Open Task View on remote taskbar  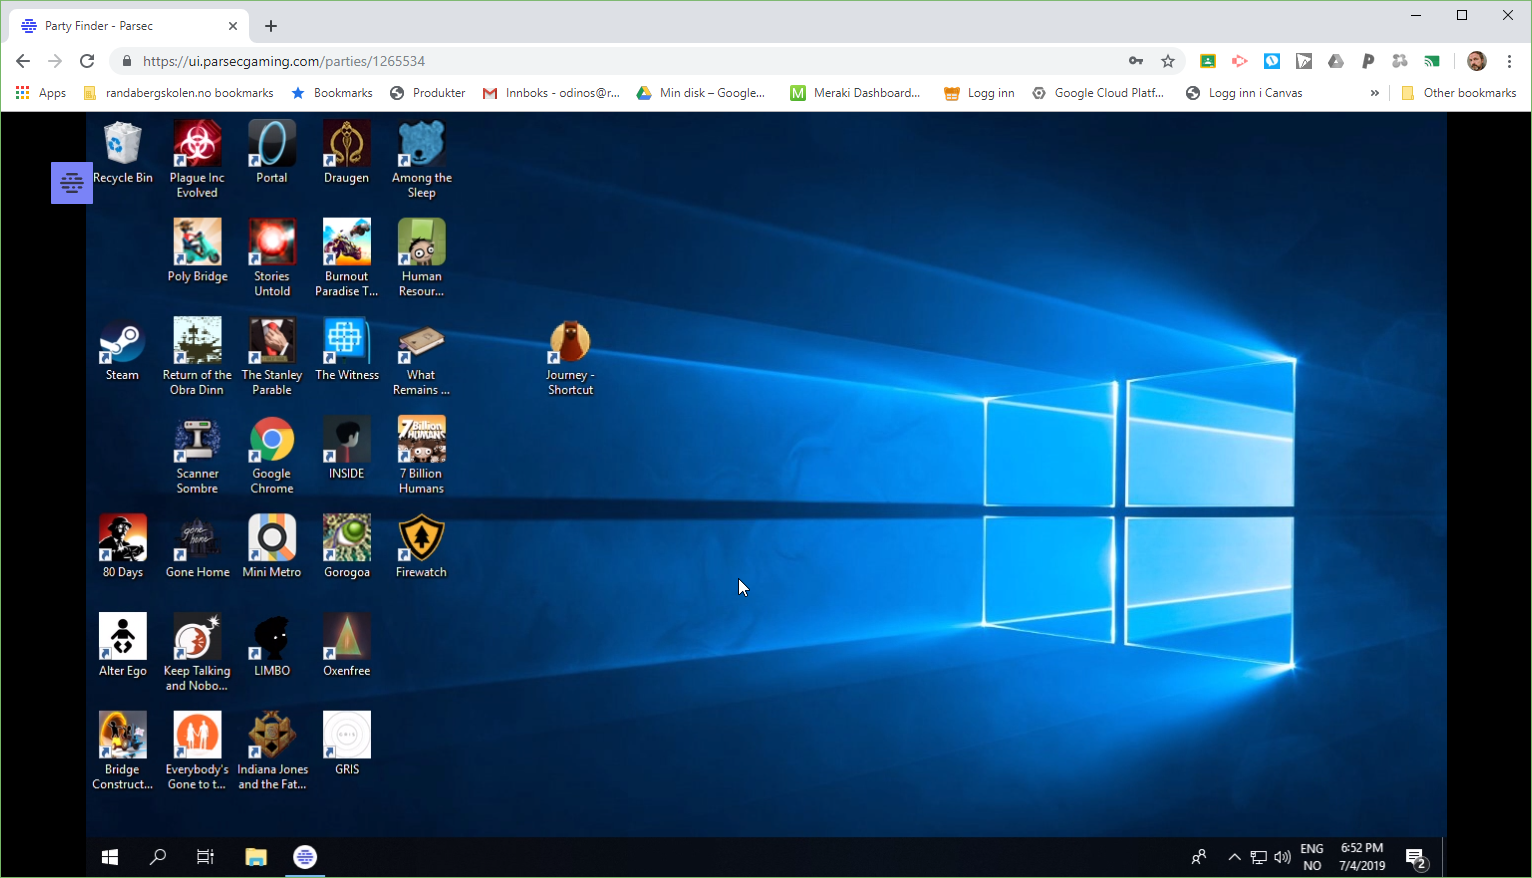click(205, 857)
